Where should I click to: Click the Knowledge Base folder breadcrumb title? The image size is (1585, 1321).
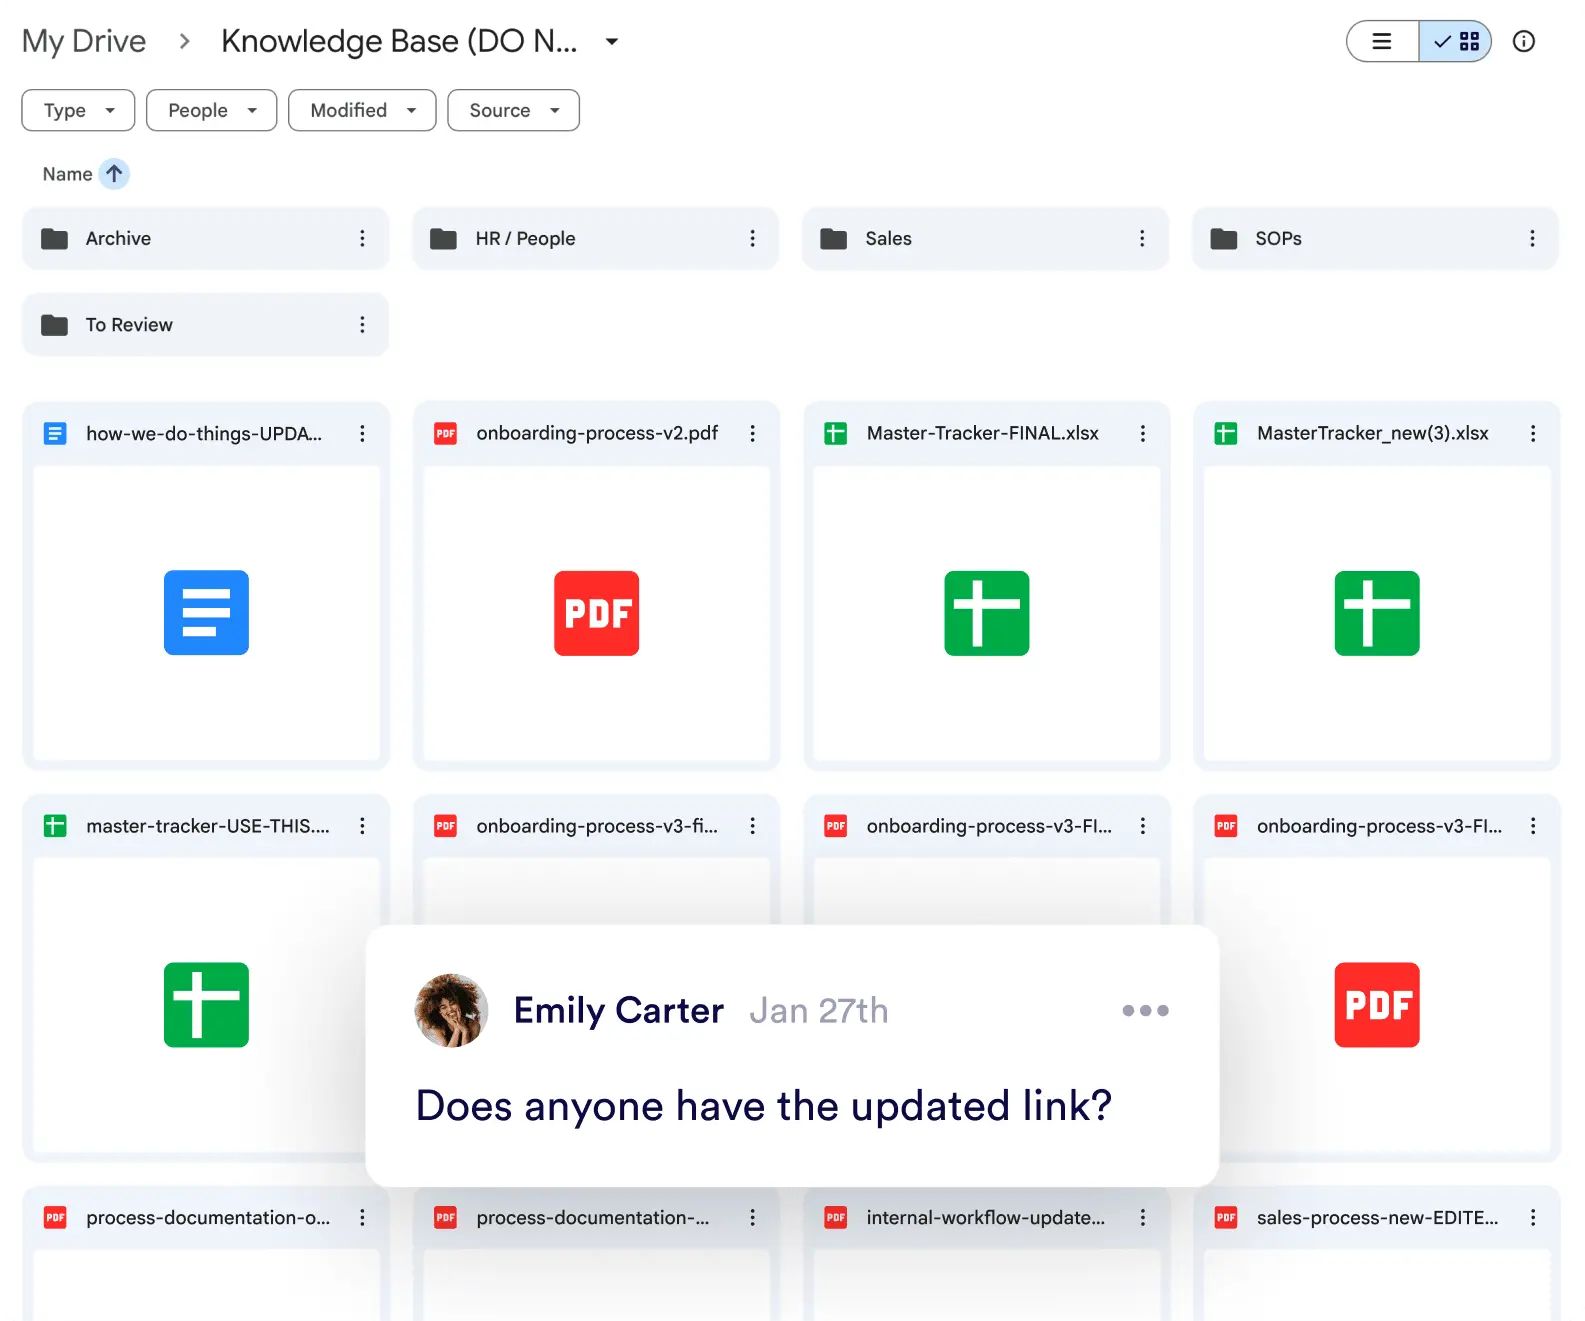point(399,41)
